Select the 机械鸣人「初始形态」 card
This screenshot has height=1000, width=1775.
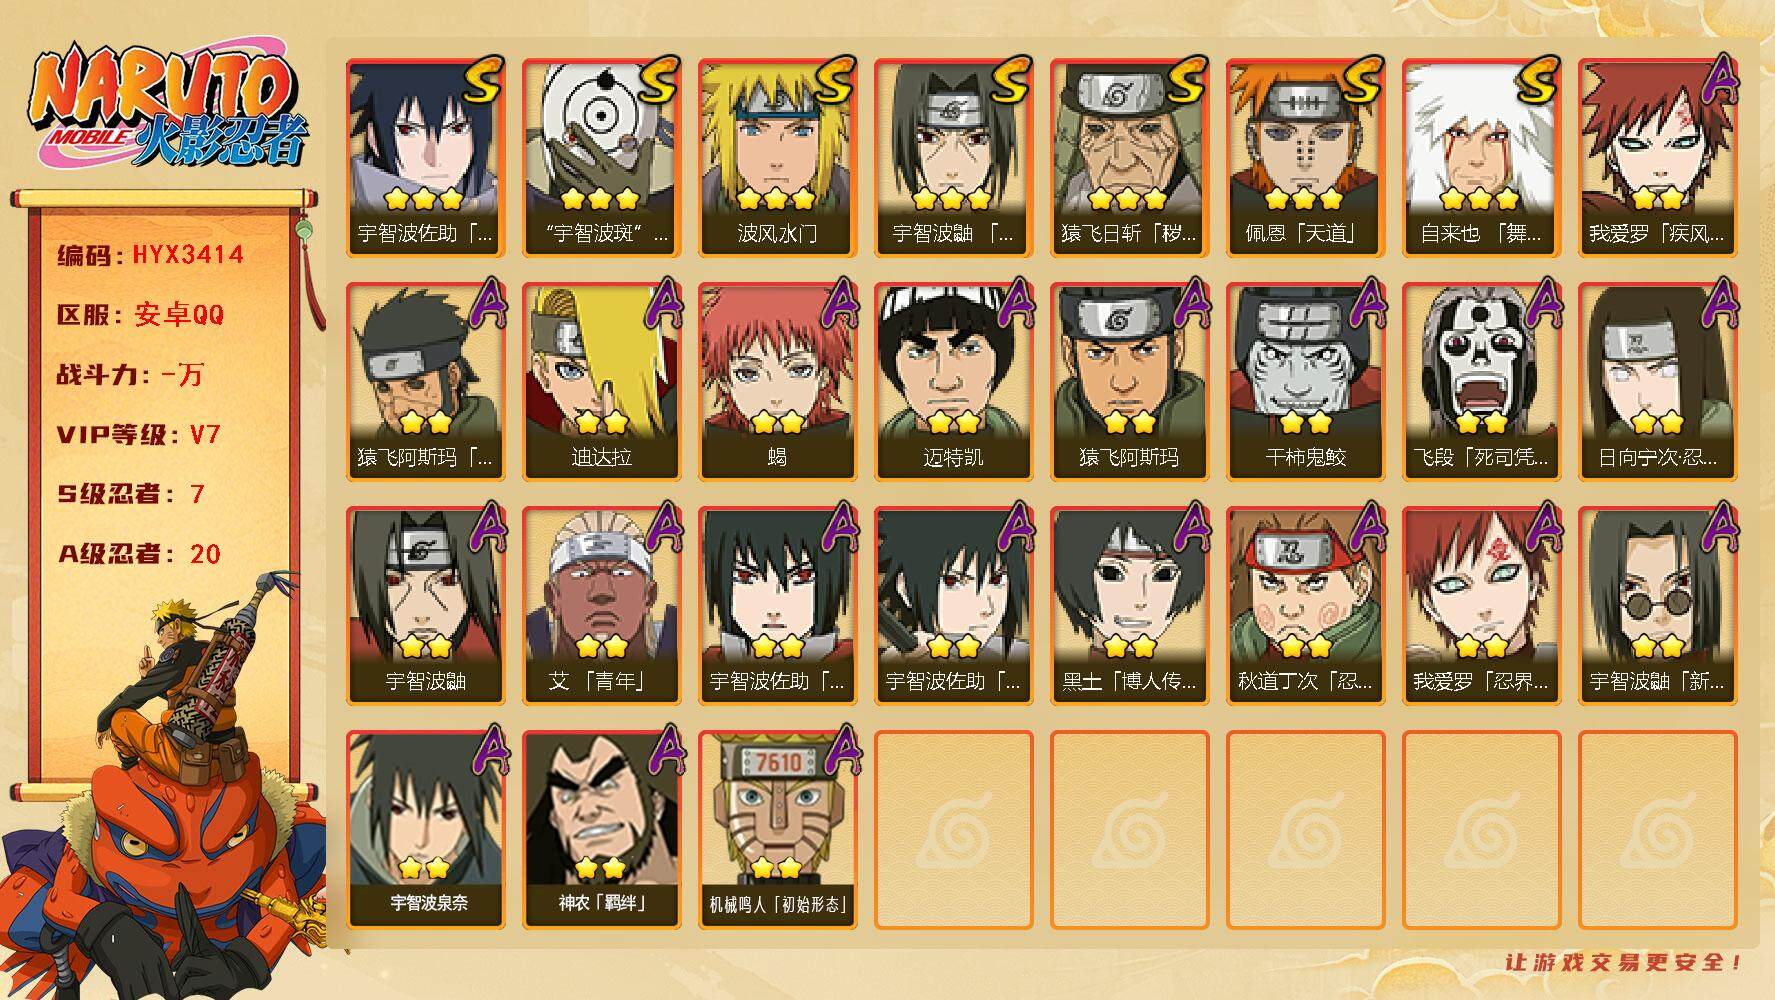pos(777,830)
